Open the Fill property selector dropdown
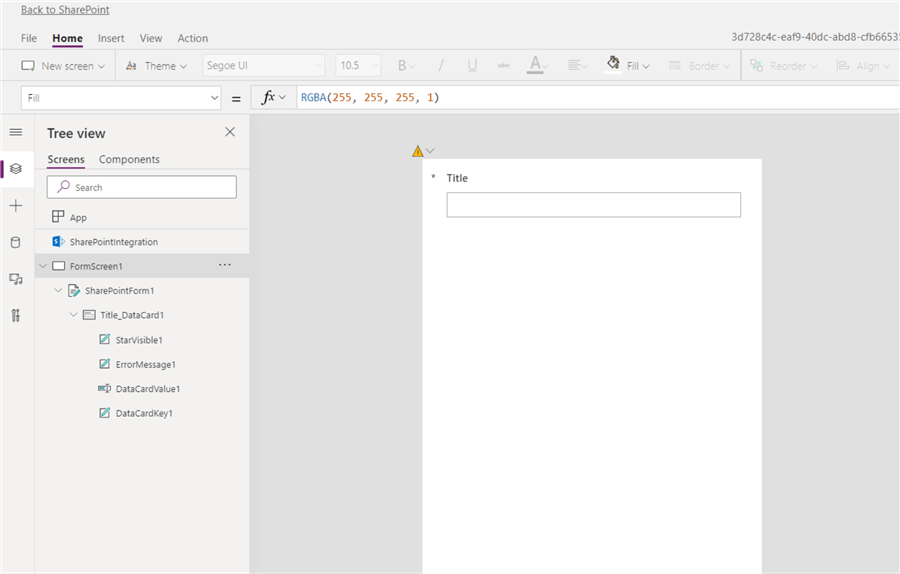 (x=121, y=98)
